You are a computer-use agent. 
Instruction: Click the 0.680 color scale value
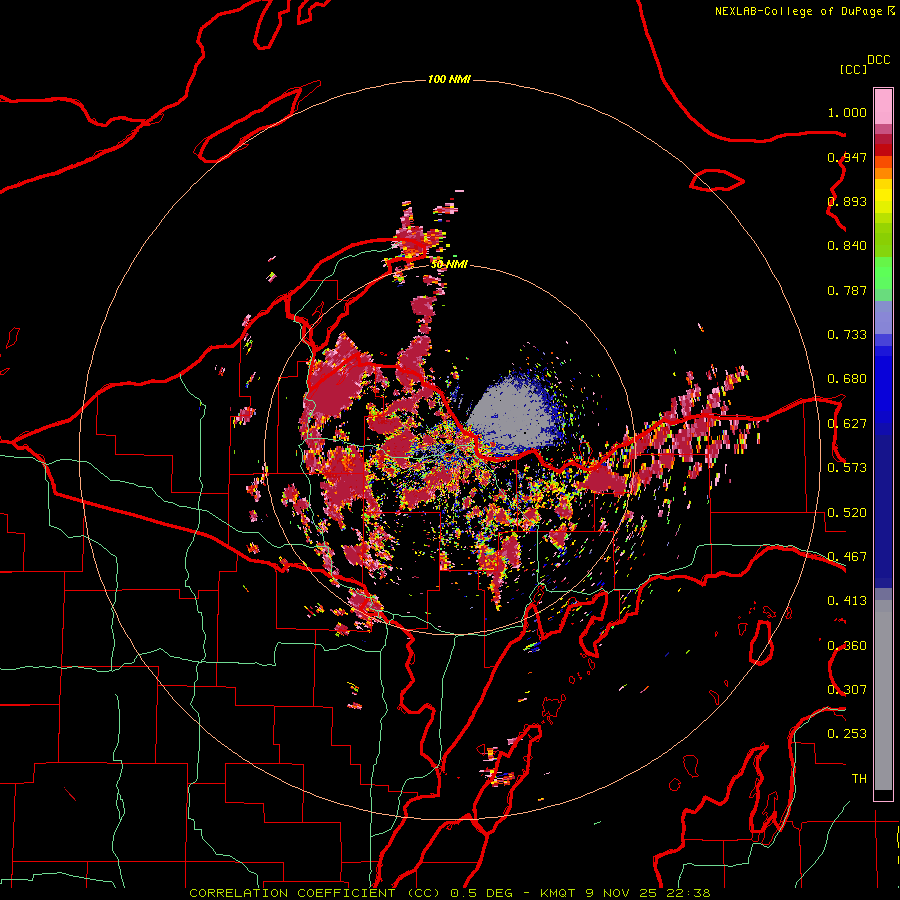coord(847,379)
